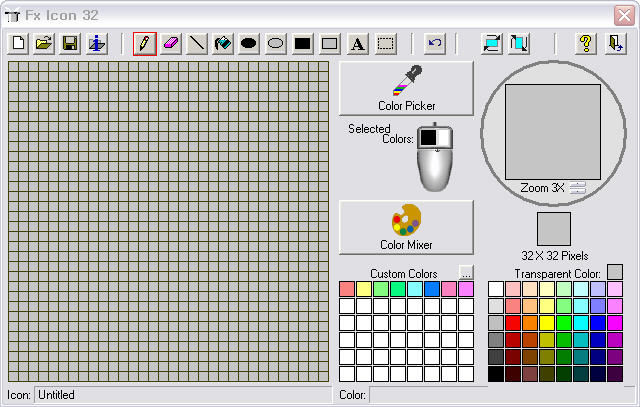640x407 pixels.
Task: Click the Color status field
Action: point(502,395)
